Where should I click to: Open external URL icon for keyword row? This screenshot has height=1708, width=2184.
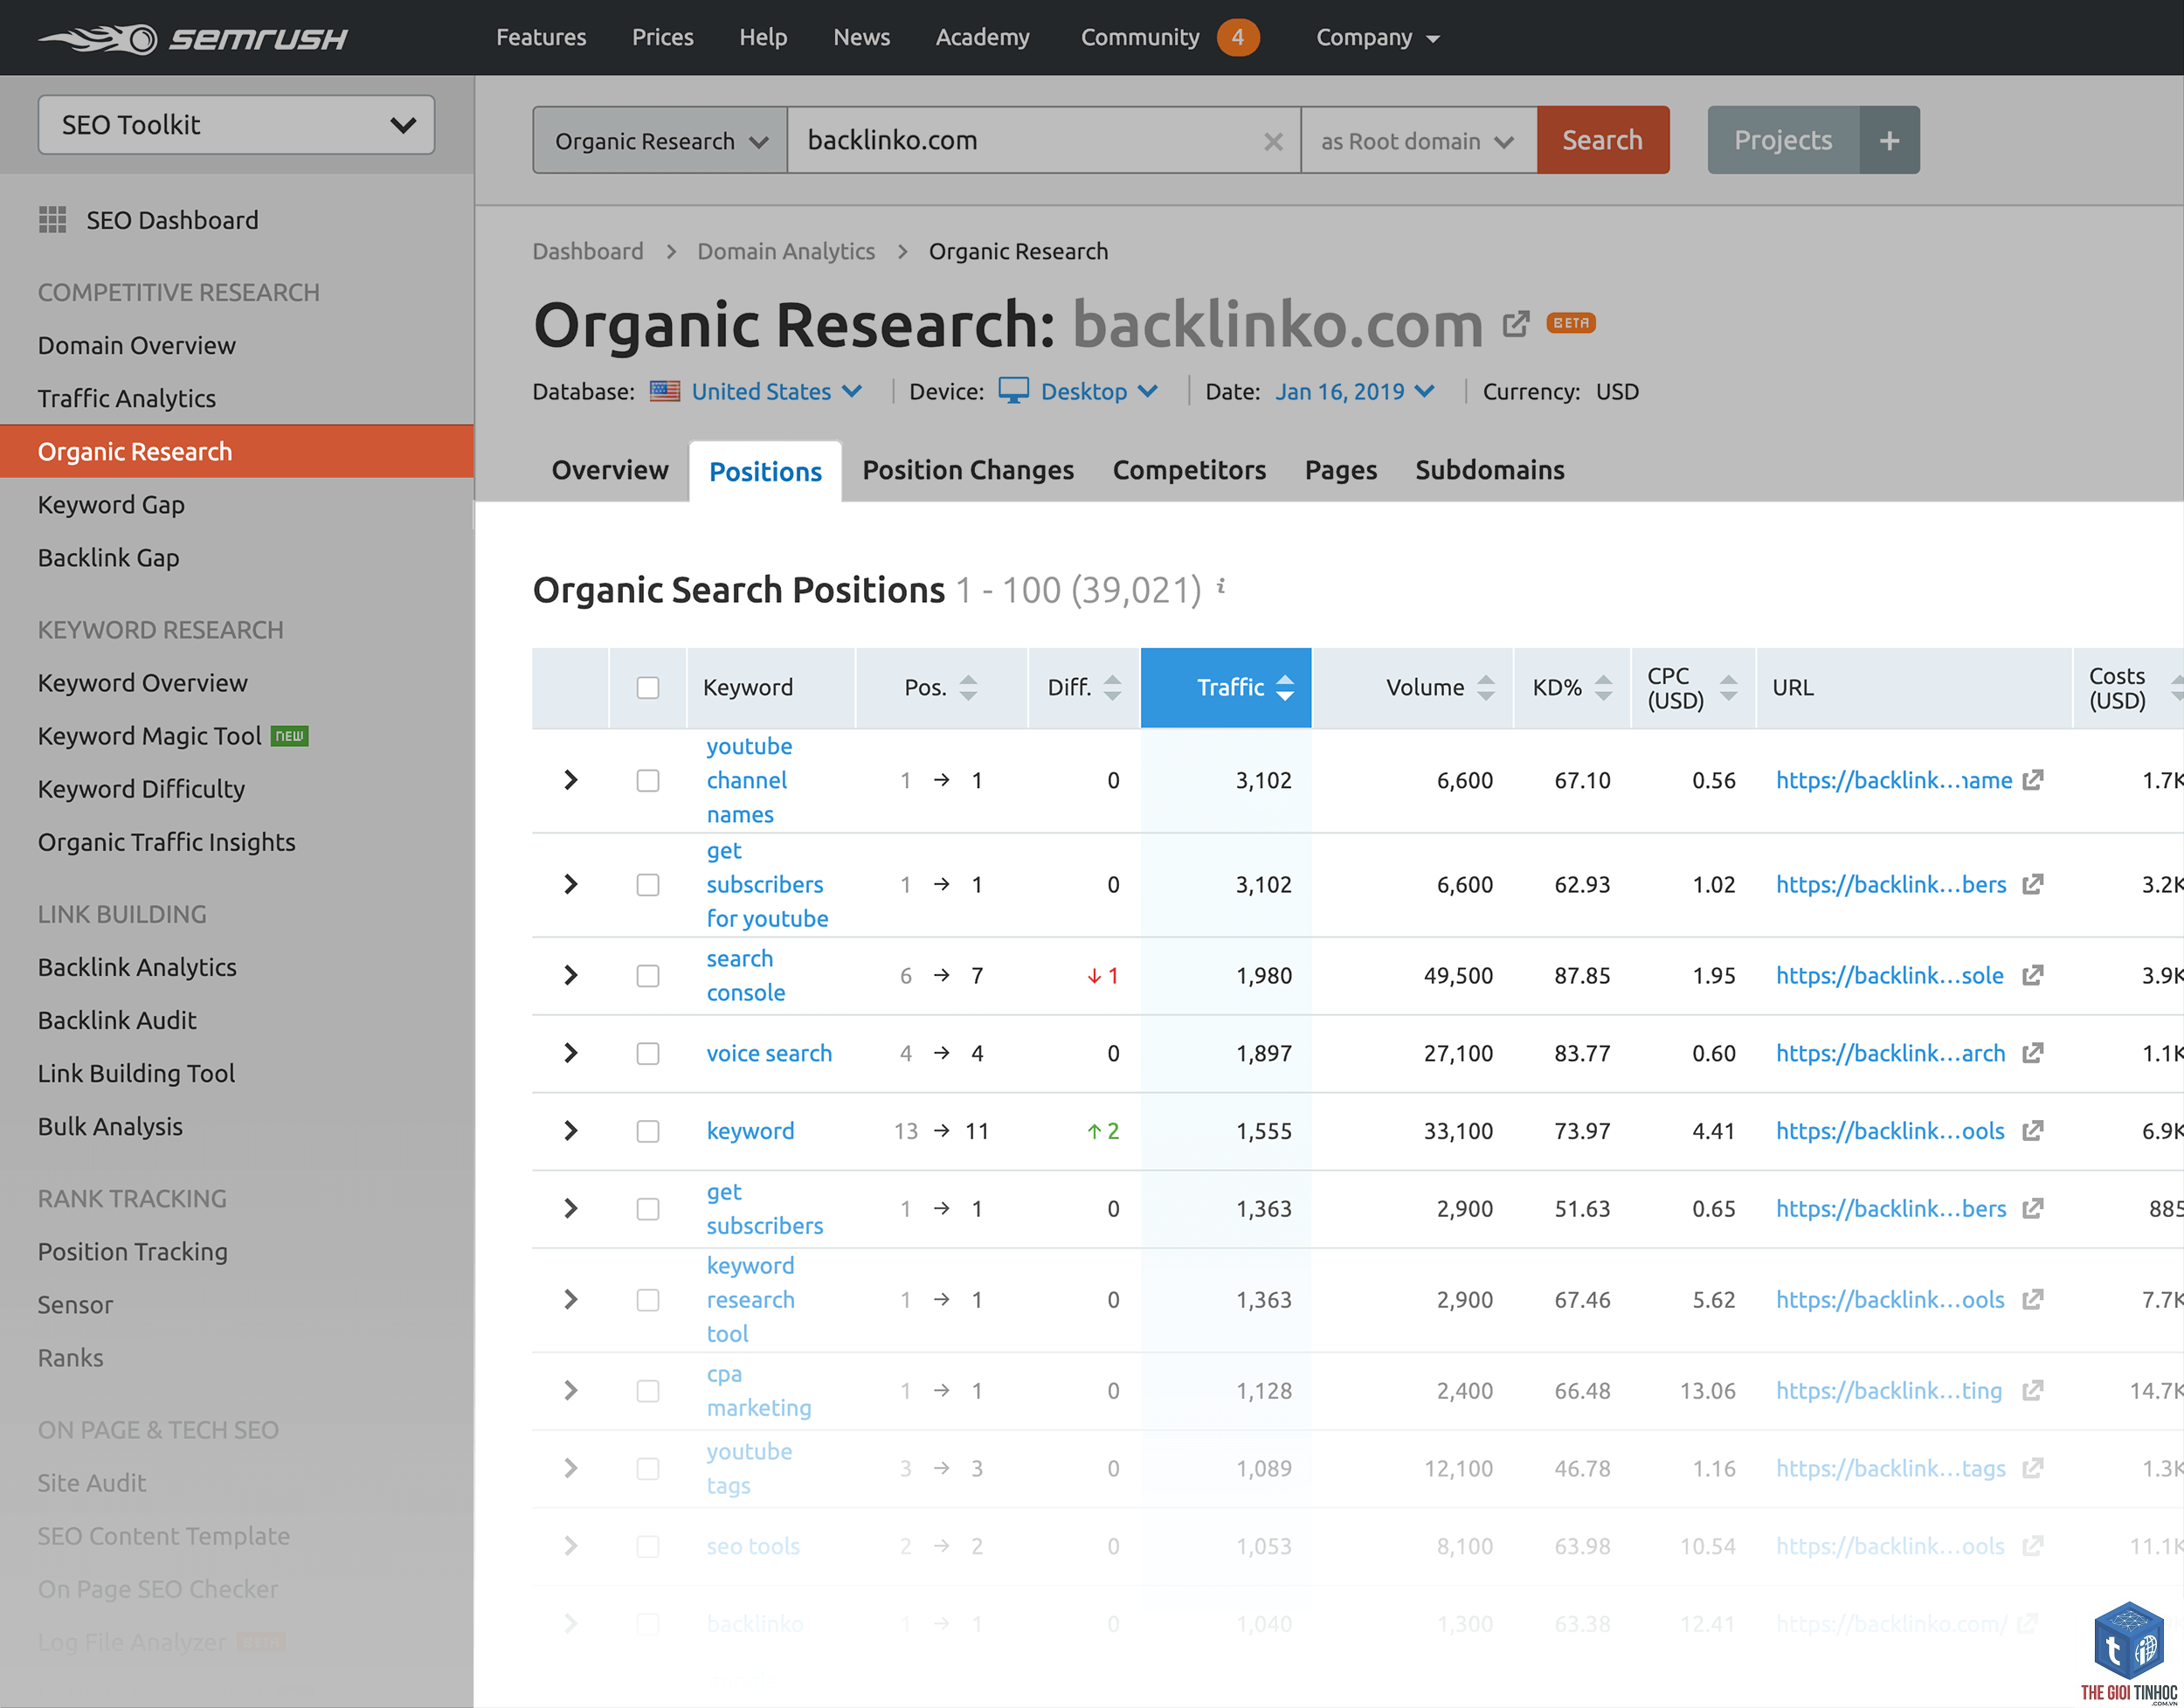[2032, 1131]
